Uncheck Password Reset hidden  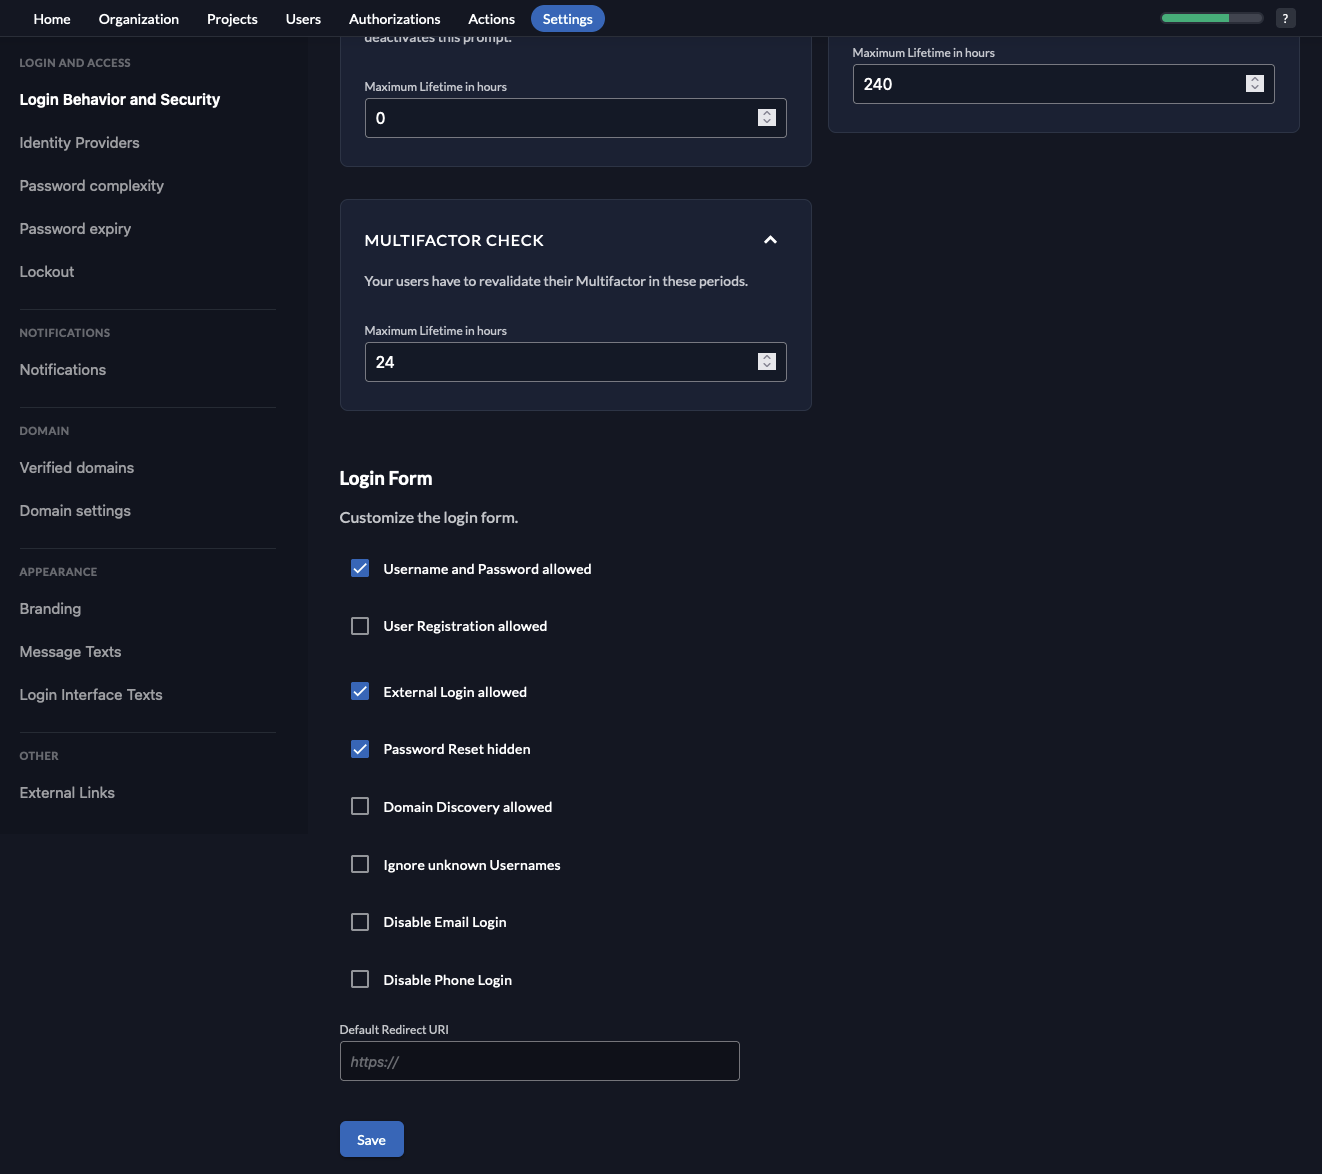pos(360,748)
